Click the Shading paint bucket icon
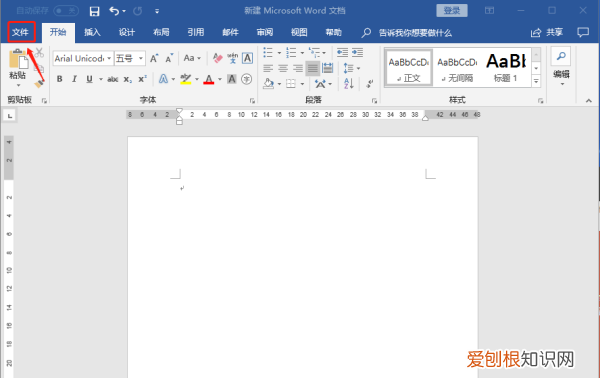 [x=269, y=83]
